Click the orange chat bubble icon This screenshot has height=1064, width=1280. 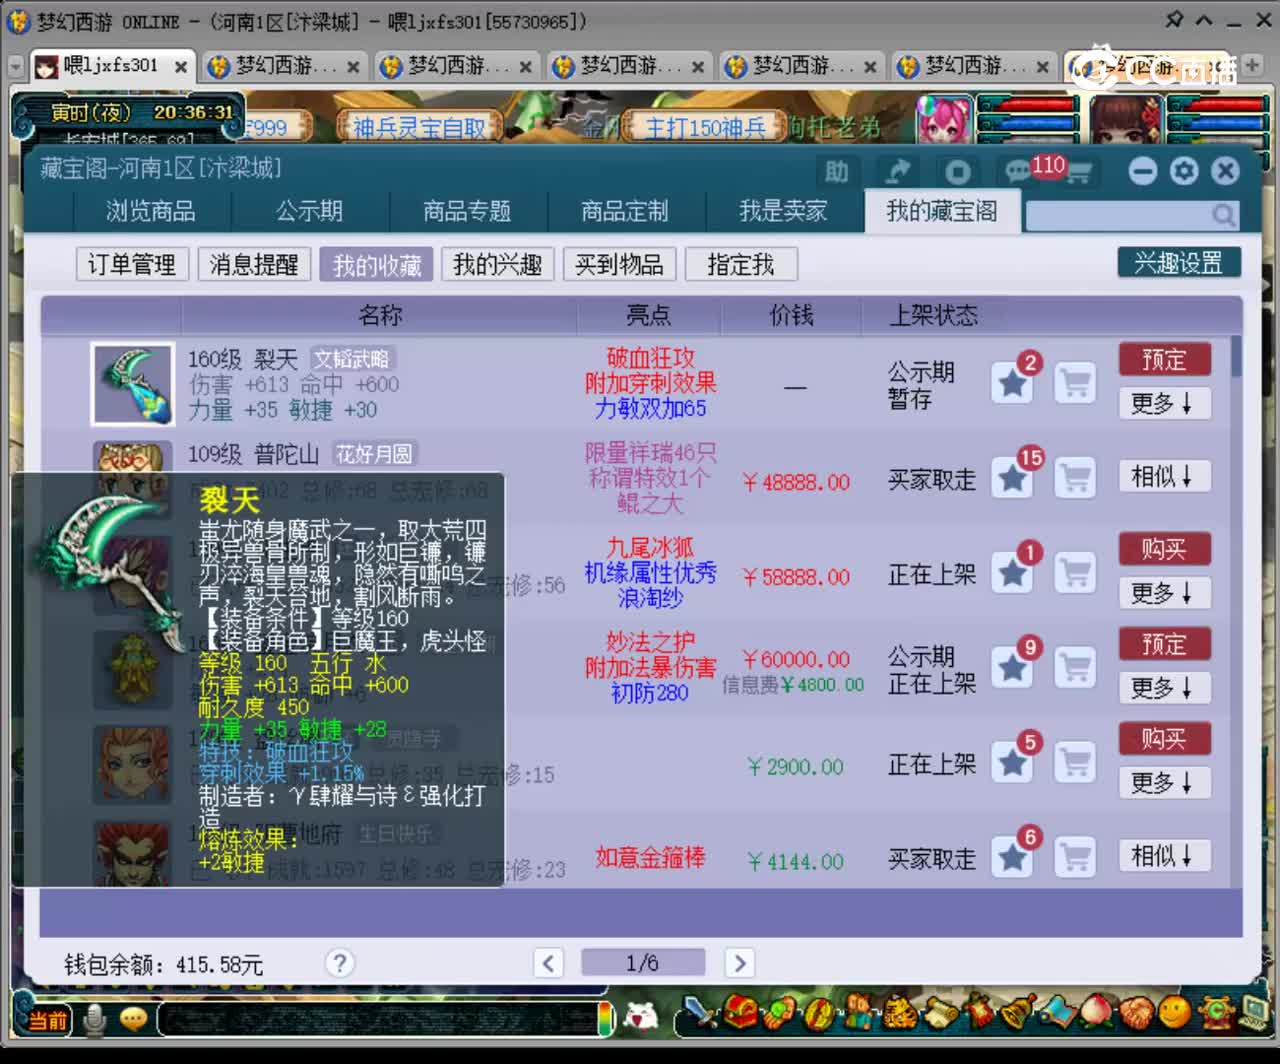[133, 1019]
